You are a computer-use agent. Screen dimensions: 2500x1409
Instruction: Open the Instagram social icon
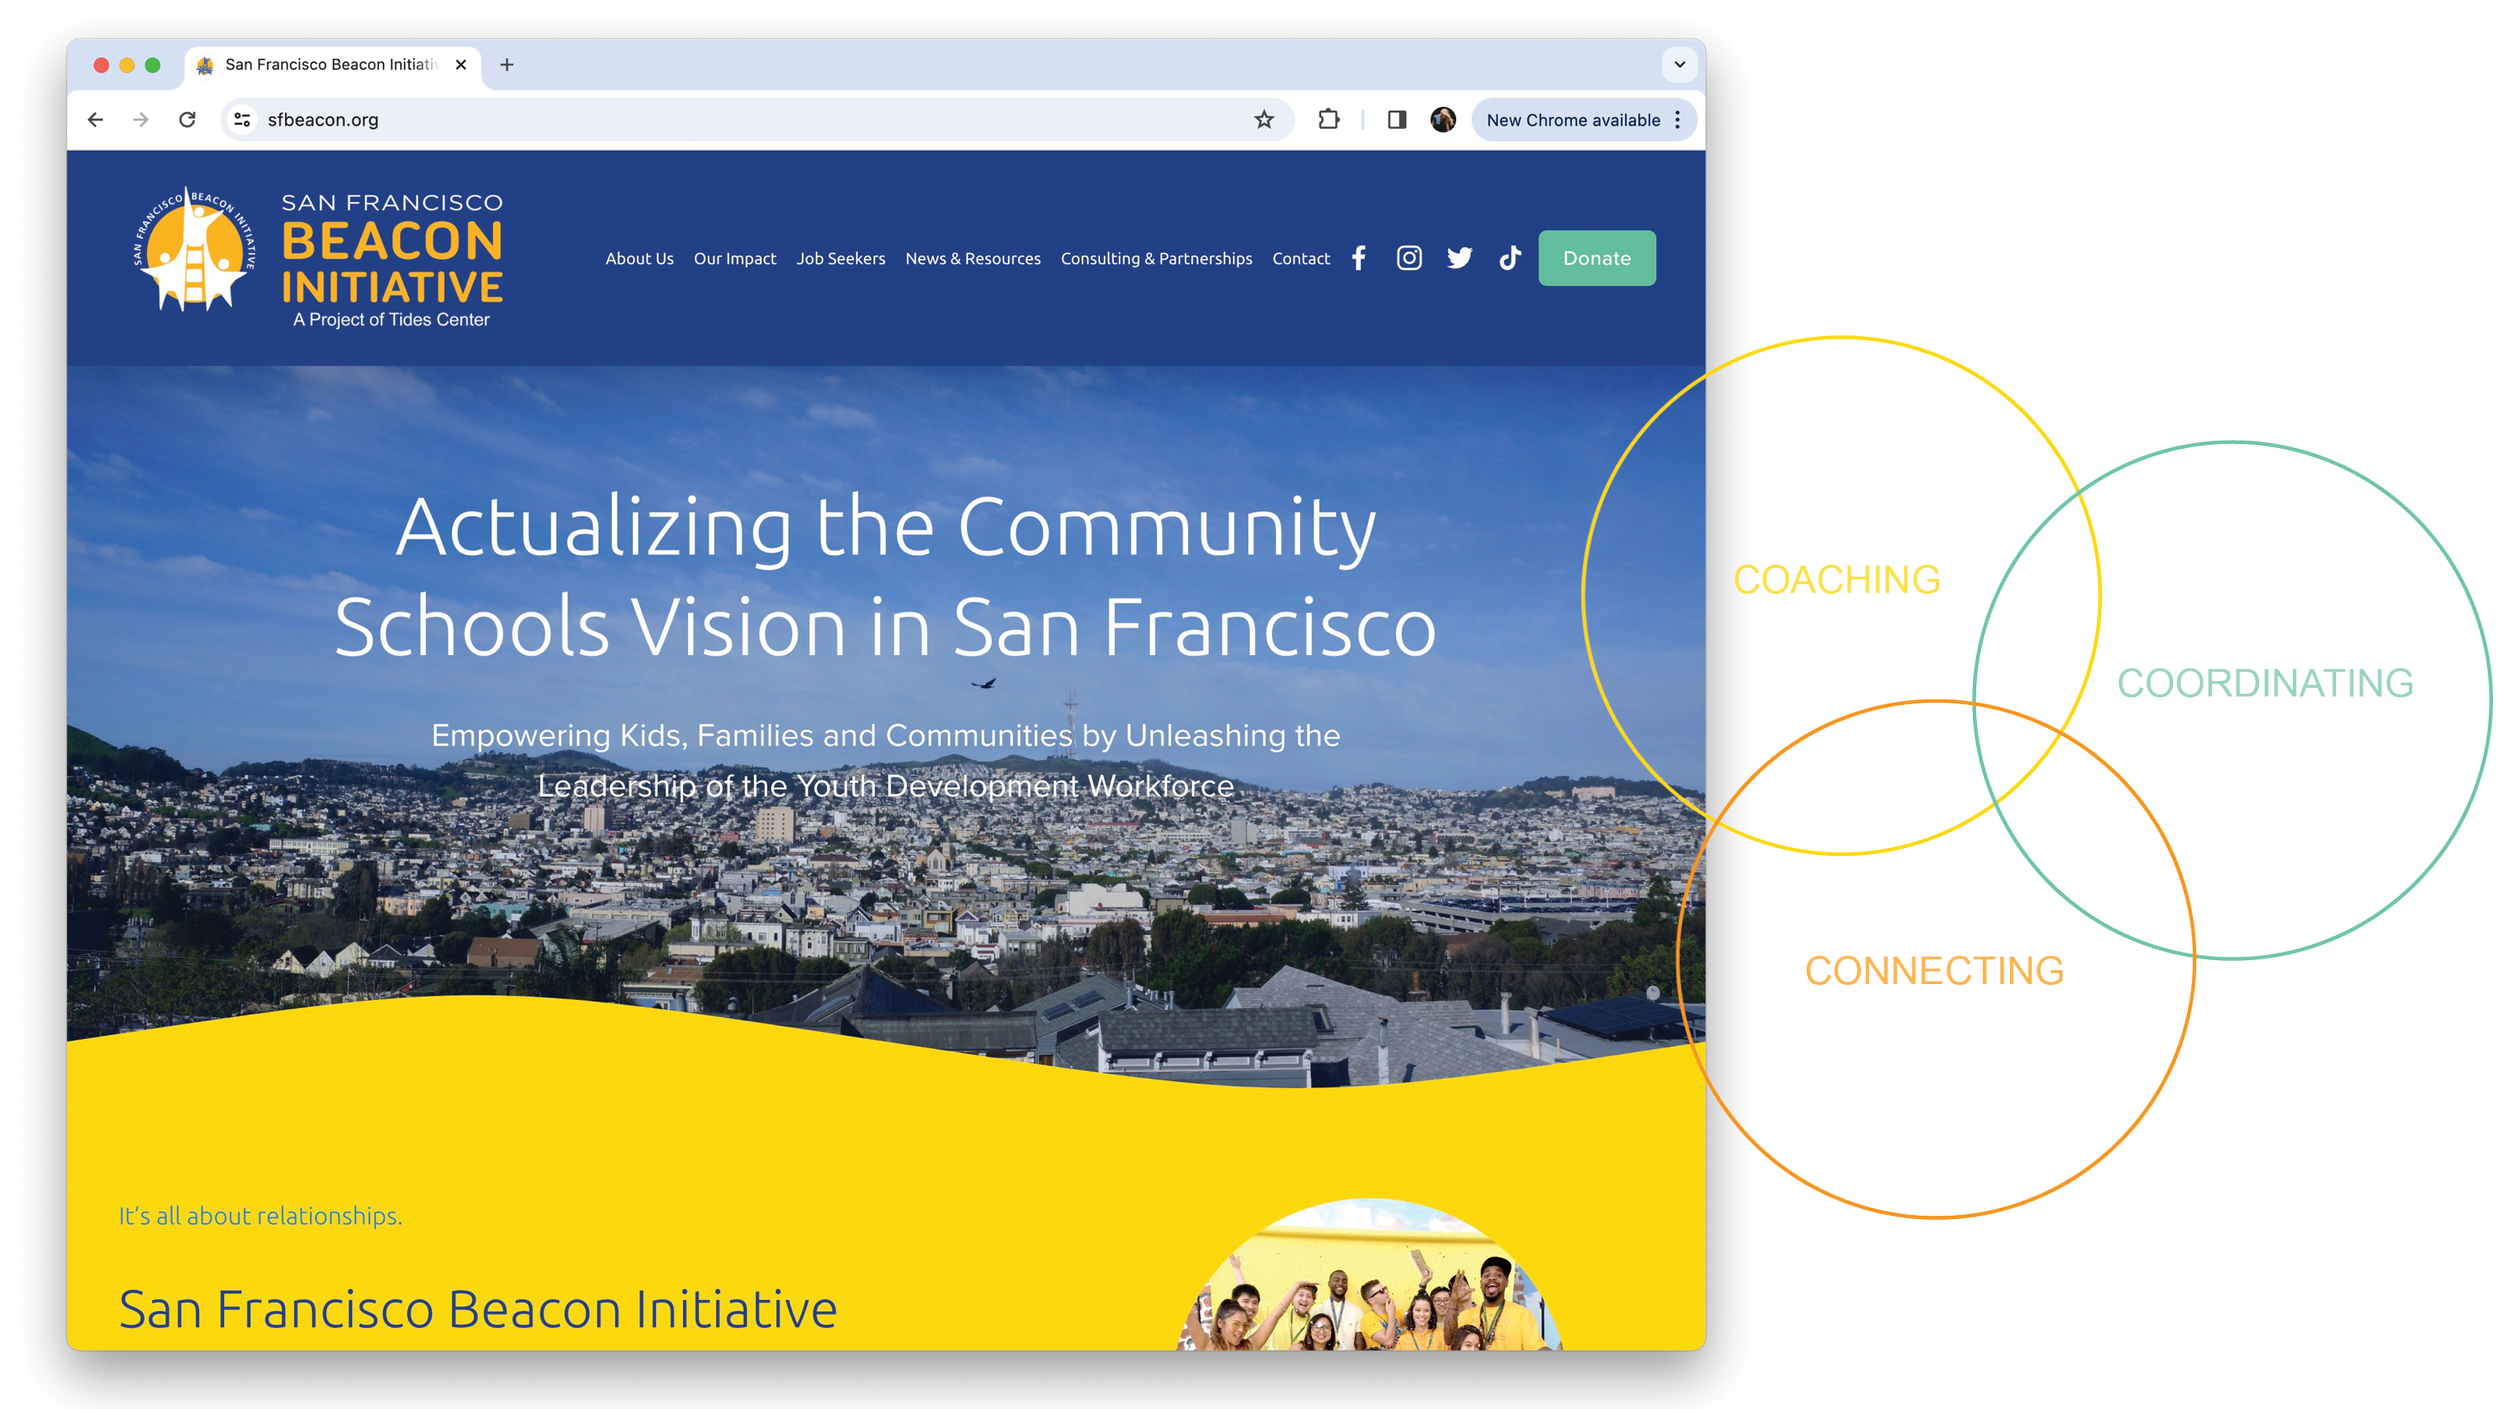click(x=1408, y=258)
